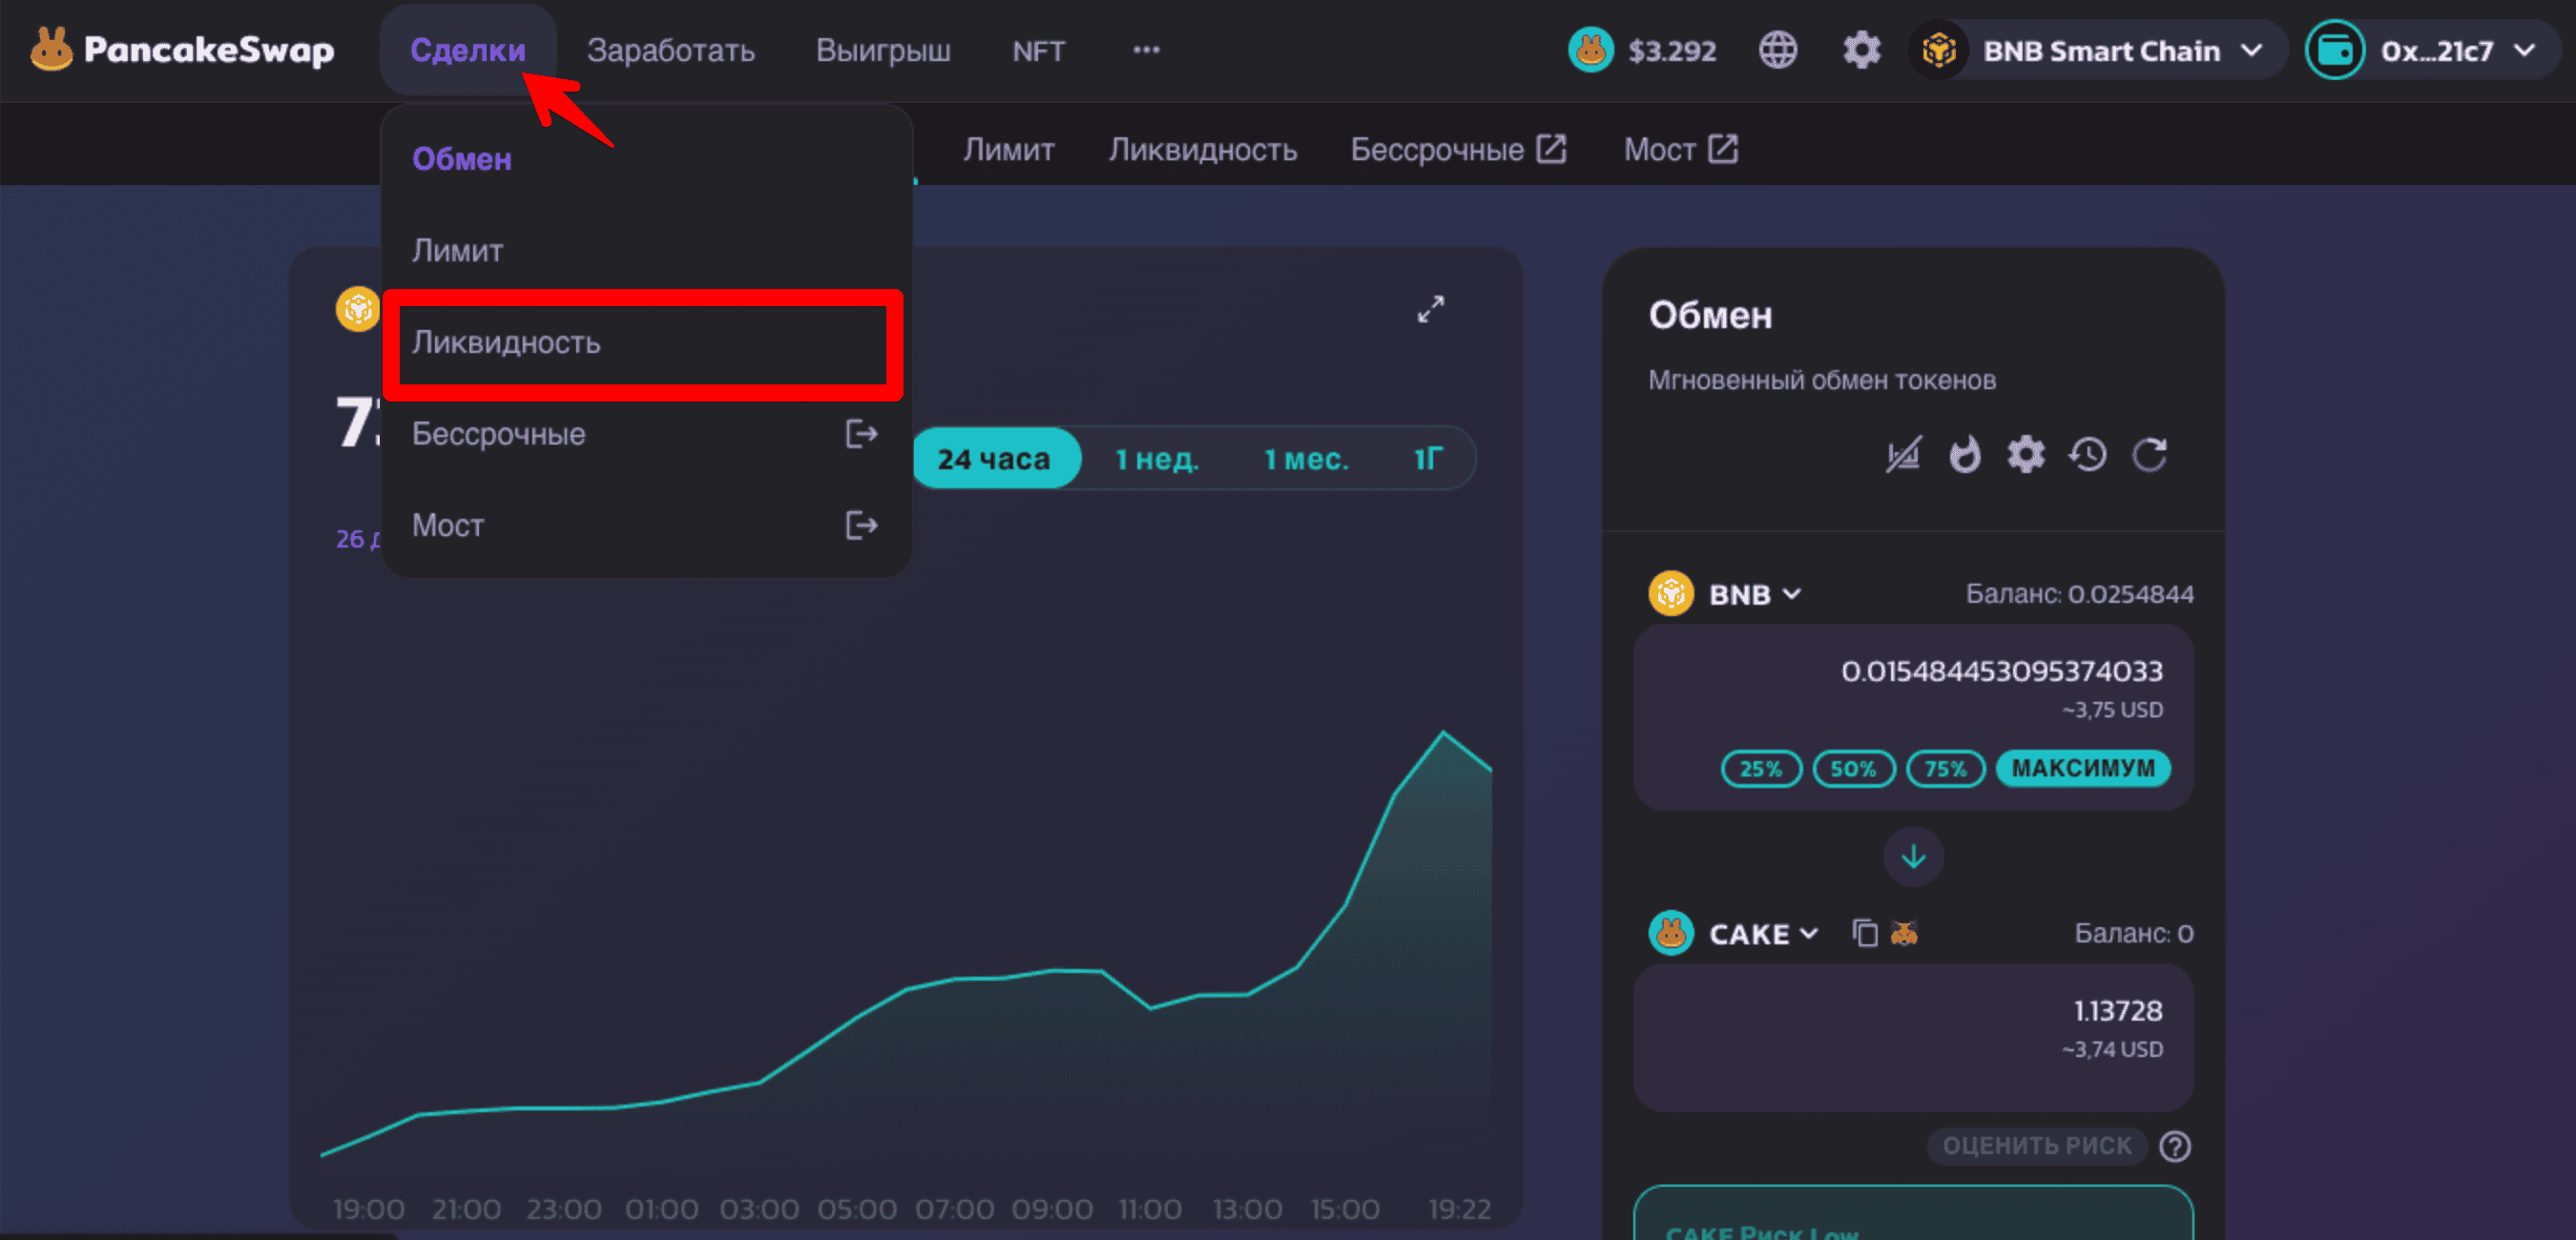Click the BNB Smart Chain network icon
2576x1240 pixels.
point(1939,50)
